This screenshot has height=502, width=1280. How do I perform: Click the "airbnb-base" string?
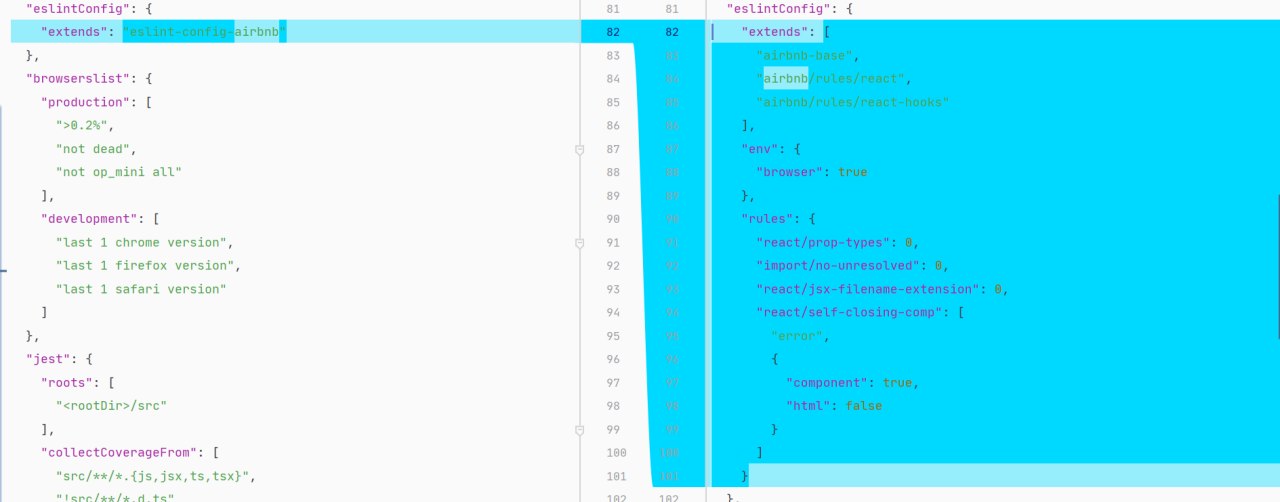pyautogui.click(x=805, y=55)
